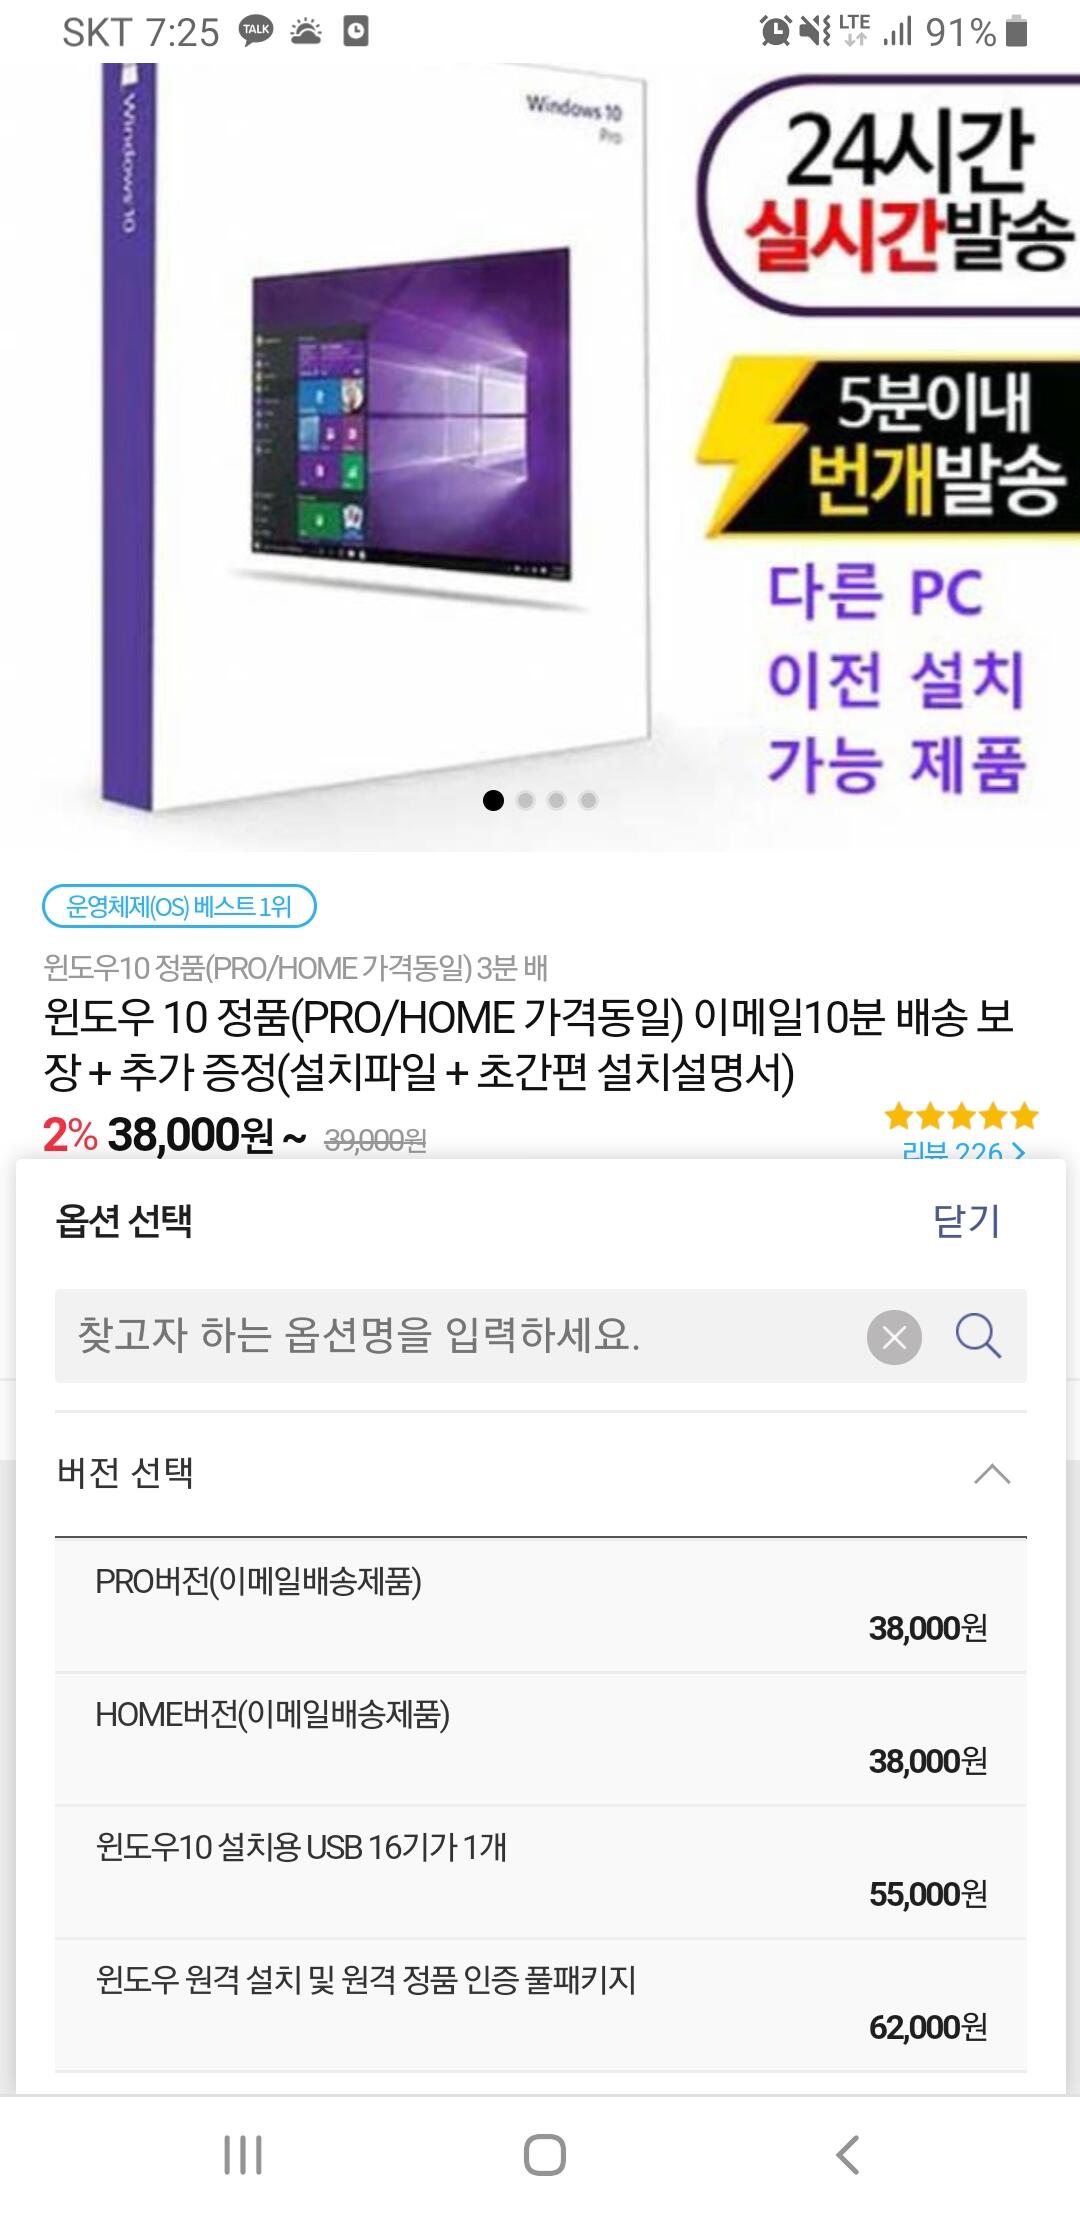Collapse the 버전 선택 section chevron
The image size is (1080, 2220).
[x=992, y=1474]
